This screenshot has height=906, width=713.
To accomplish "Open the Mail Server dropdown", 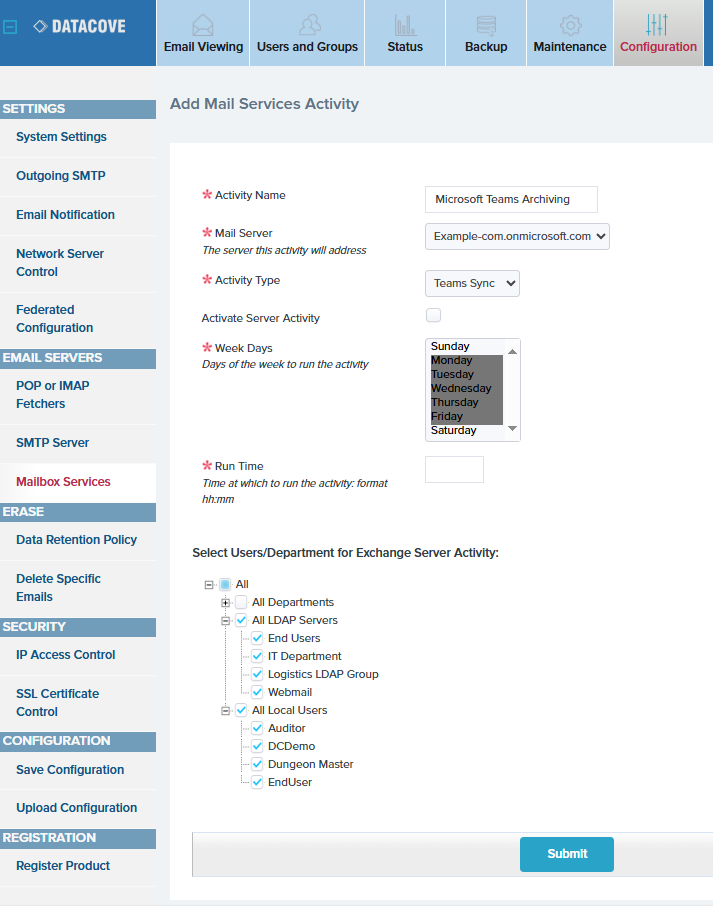I will click(517, 236).
